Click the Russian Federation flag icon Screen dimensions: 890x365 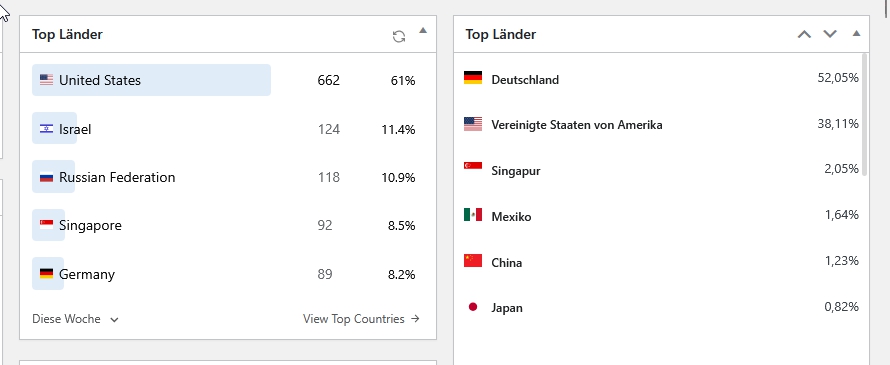47,177
